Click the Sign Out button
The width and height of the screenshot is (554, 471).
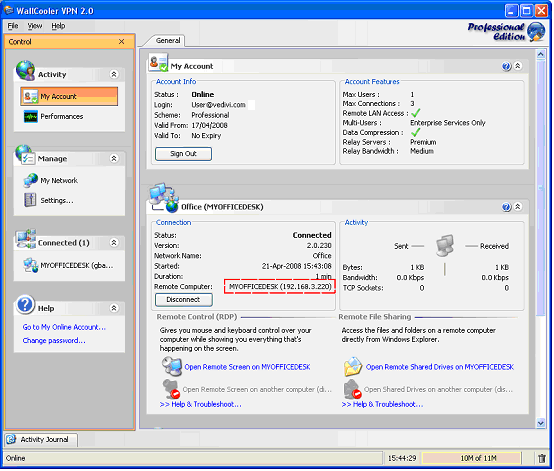click(x=183, y=154)
